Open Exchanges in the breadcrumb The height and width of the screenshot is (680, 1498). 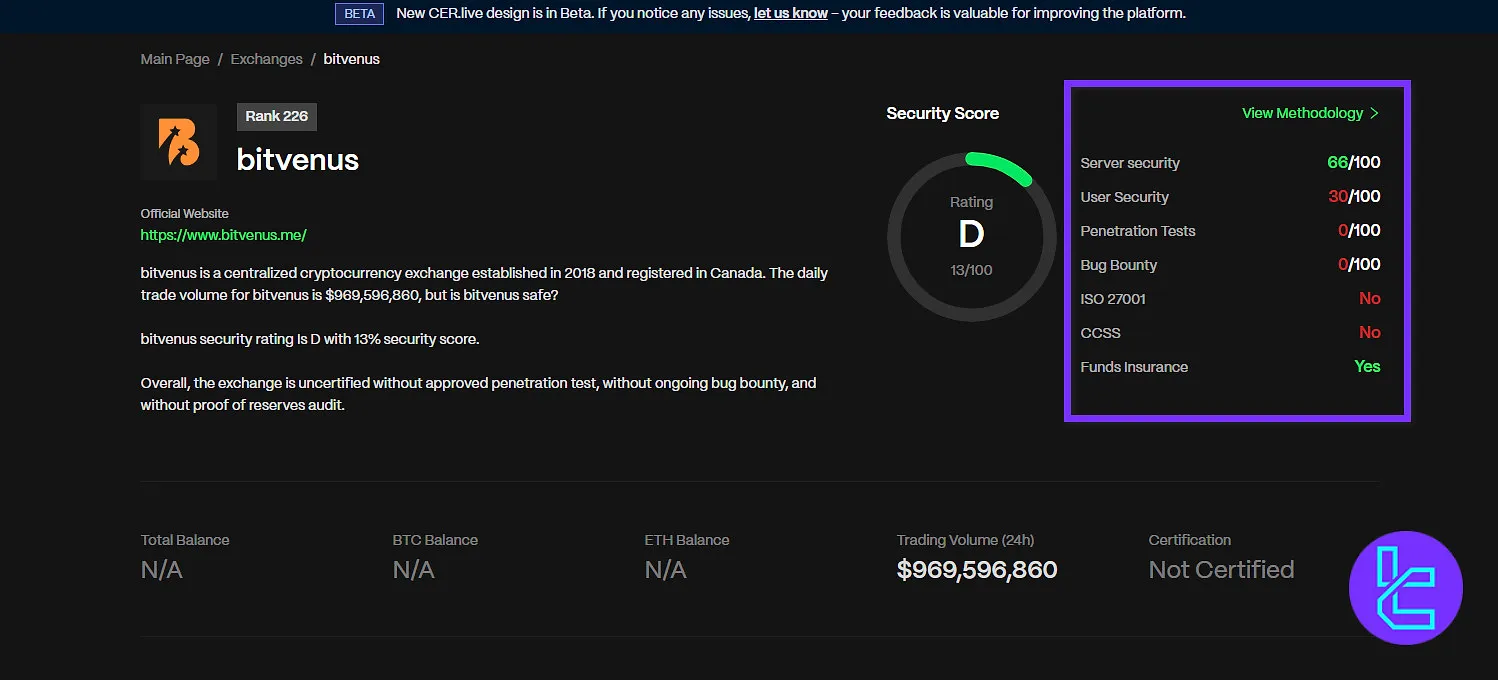[x=266, y=59]
